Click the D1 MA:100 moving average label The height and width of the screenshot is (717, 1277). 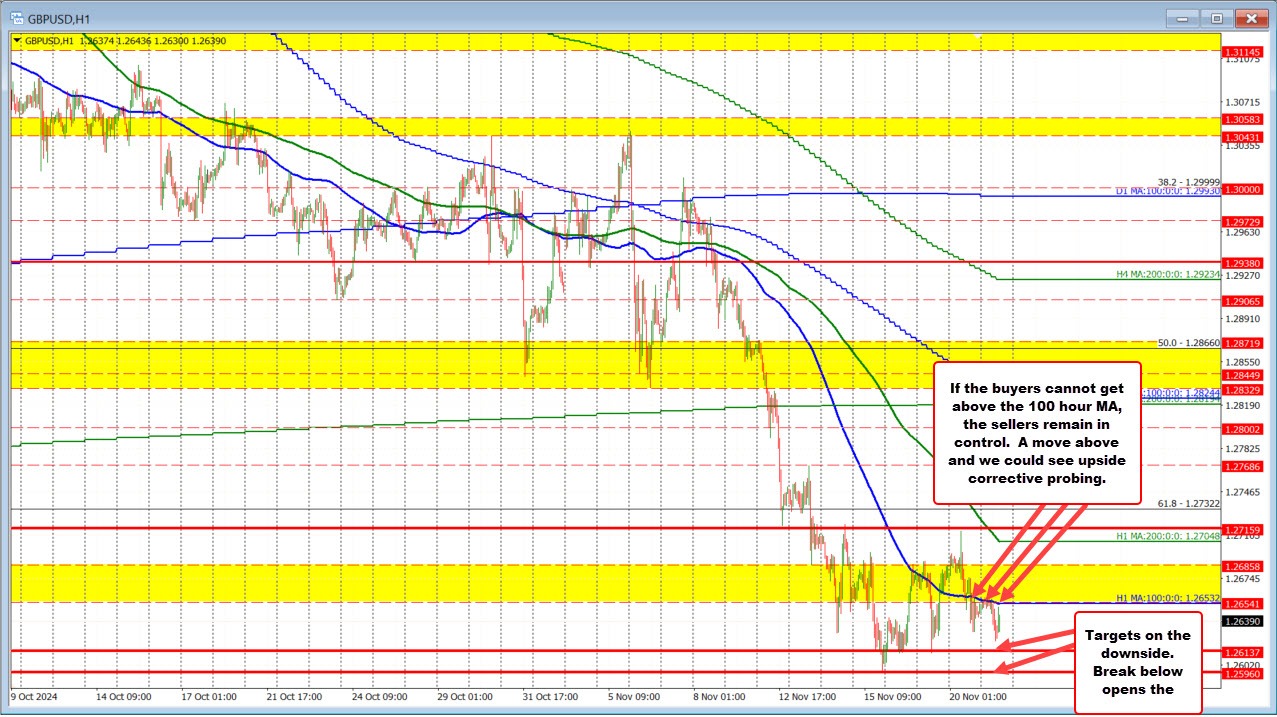click(x=1168, y=190)
